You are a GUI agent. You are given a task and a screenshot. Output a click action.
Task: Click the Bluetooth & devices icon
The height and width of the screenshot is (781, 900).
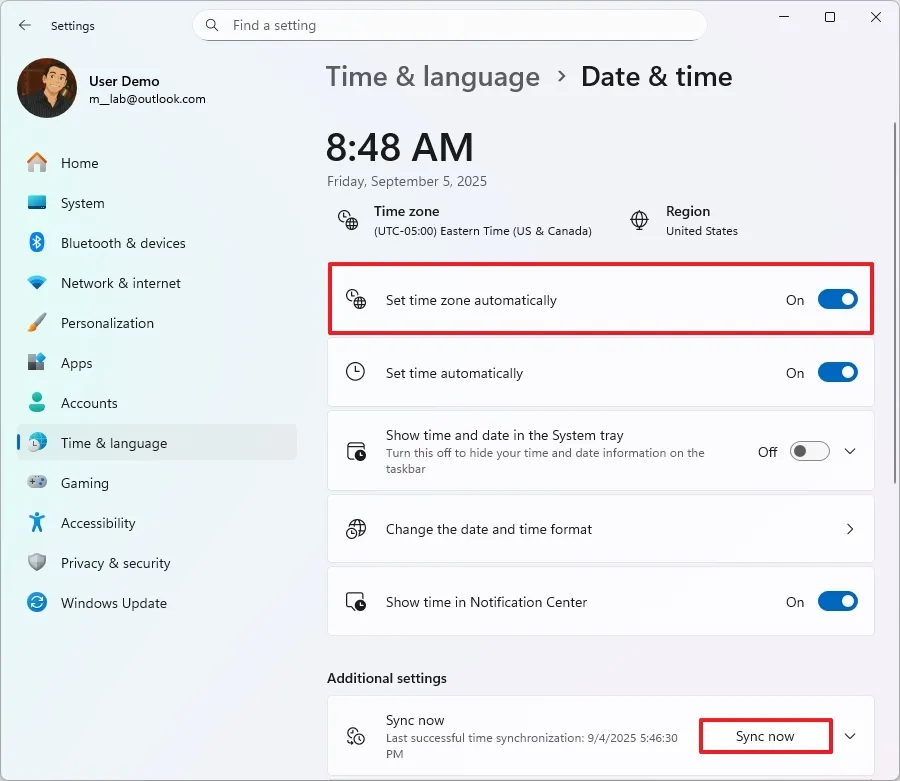37,243
